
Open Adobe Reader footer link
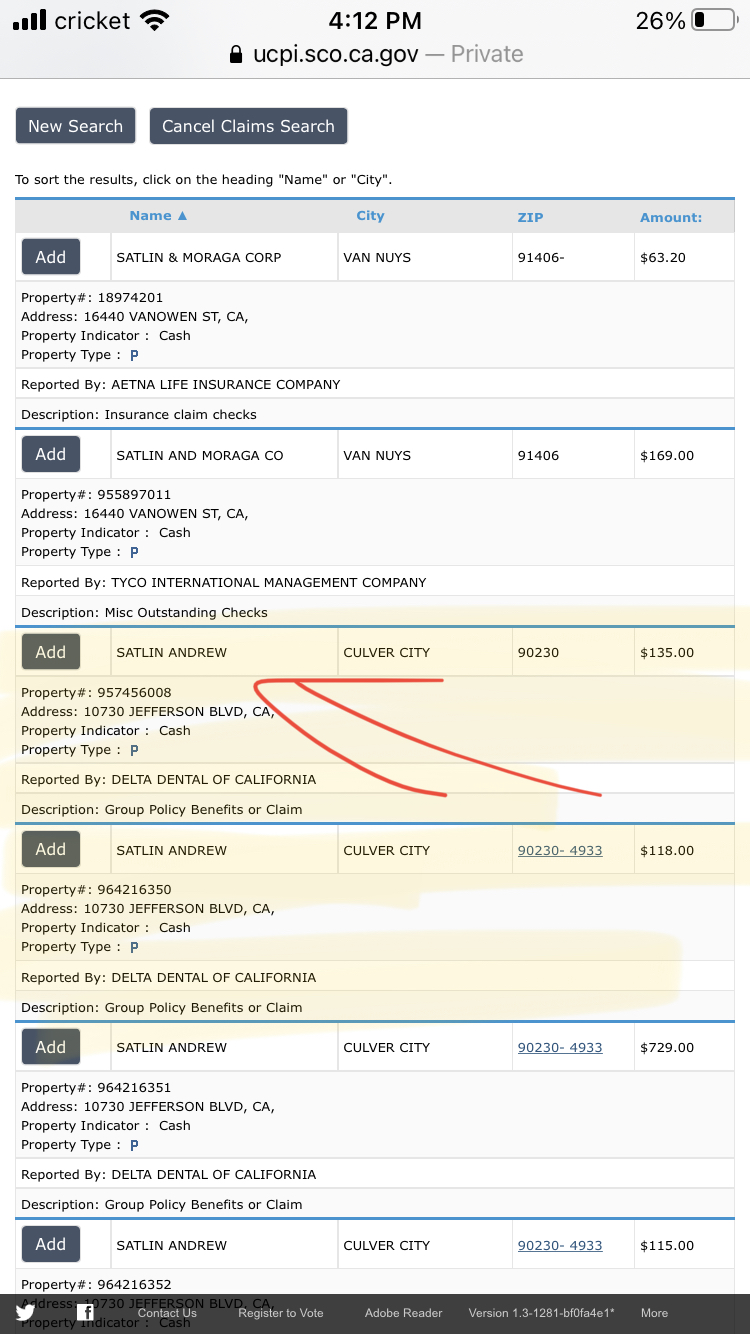[x=403, y=1313]
